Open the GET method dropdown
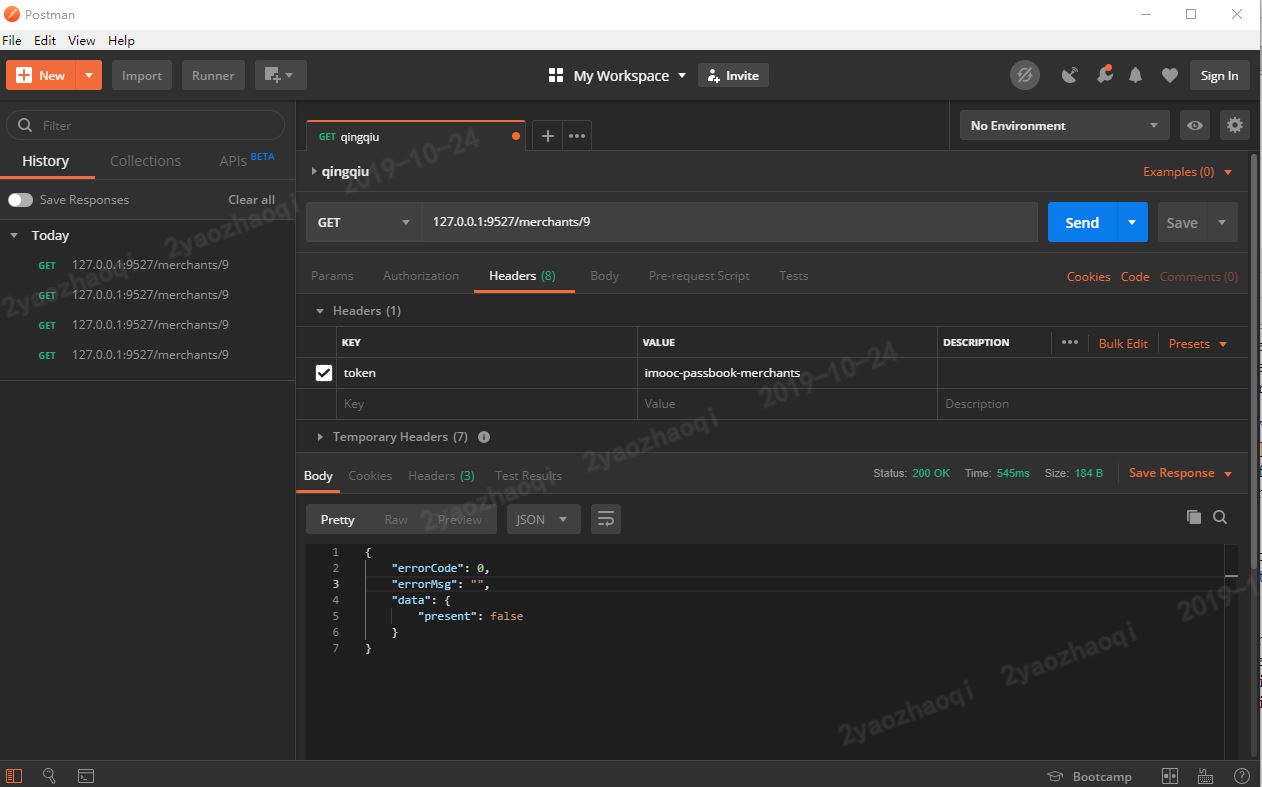The height and width of the screenshot is (787, 1262). coord(363,222)
